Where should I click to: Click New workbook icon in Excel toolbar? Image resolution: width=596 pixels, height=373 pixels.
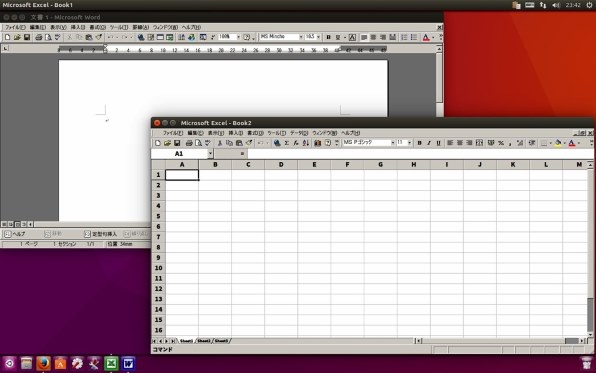(x=158, y=143)
